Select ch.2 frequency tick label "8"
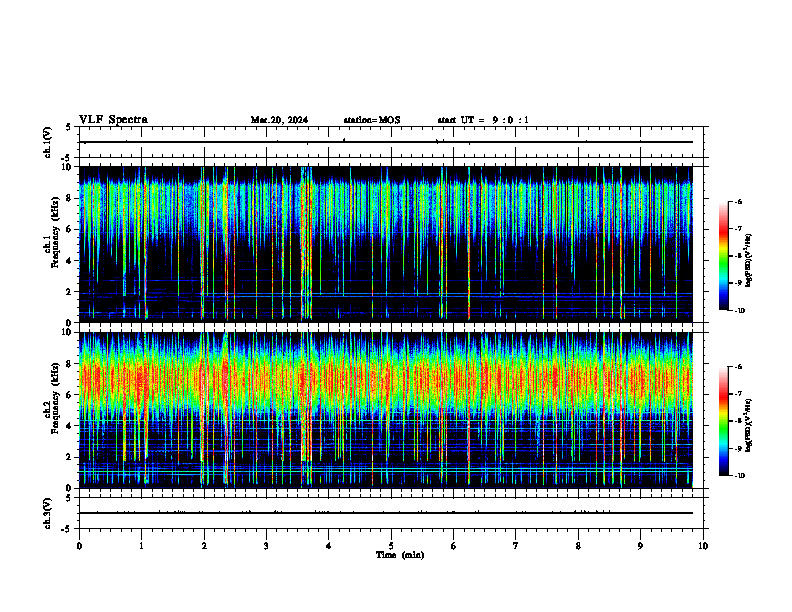This screenshot has height=612, width=792. (70, 364)
